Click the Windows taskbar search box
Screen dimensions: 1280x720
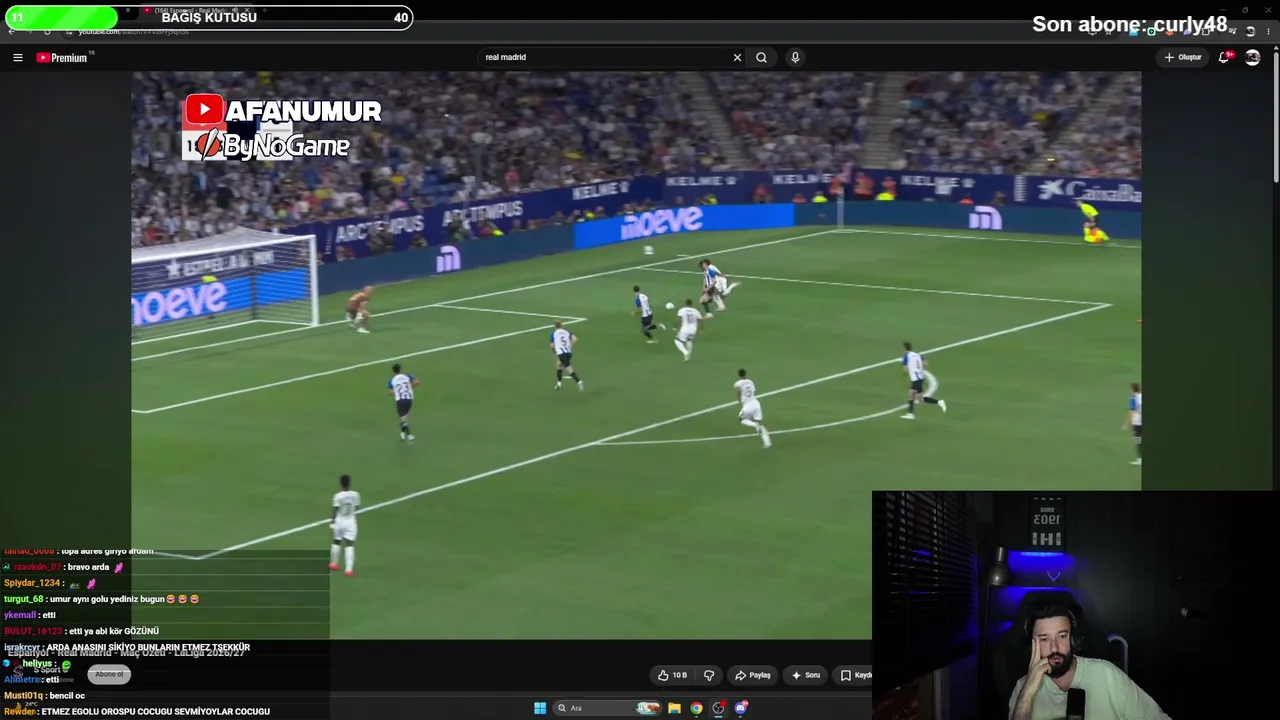(607, 708)
